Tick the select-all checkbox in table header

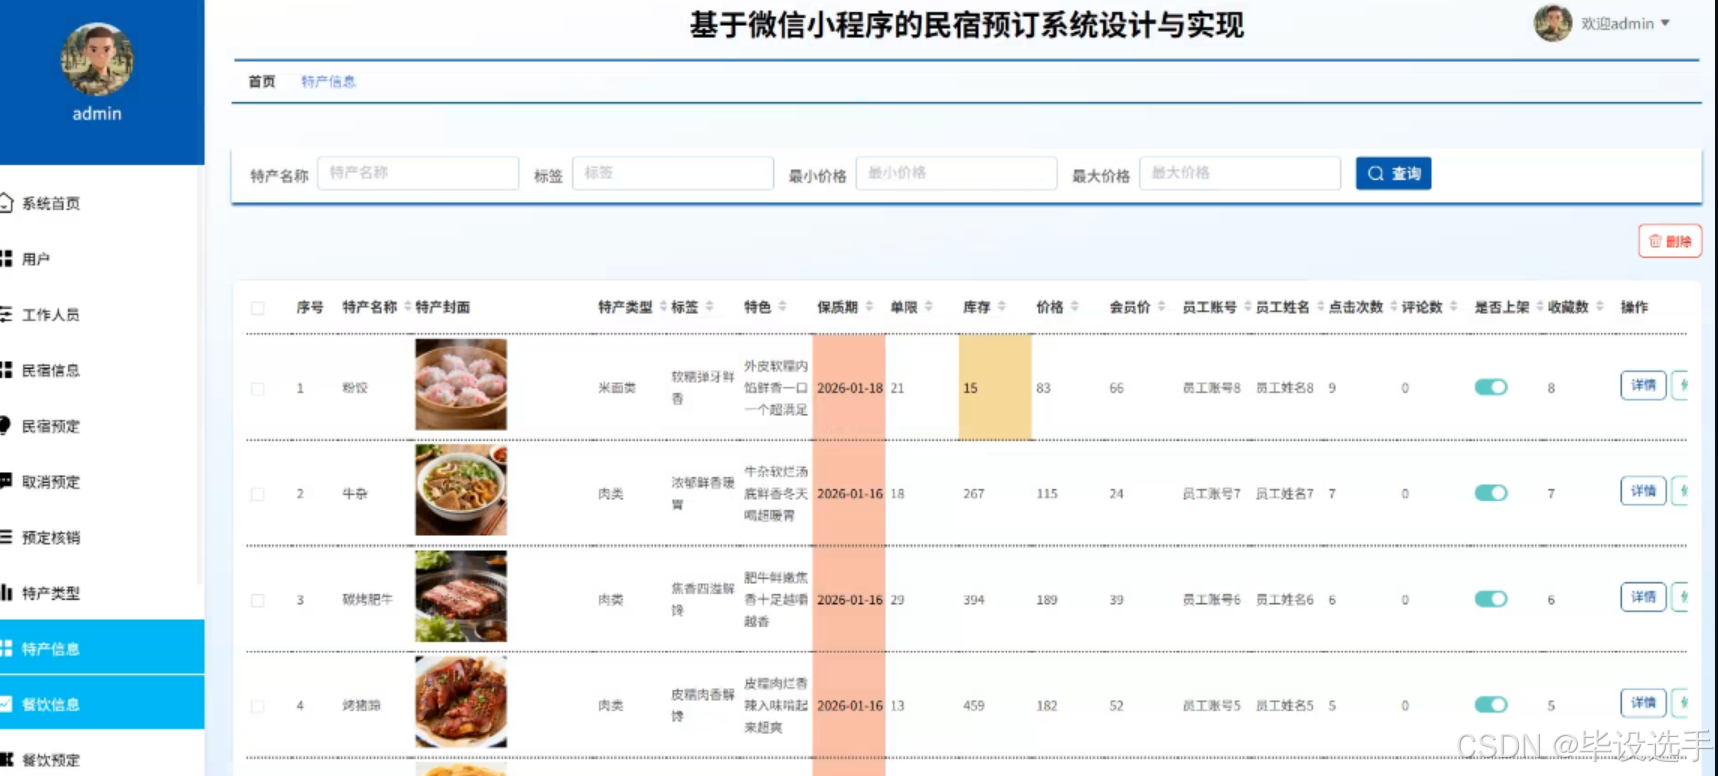coord(258,308)
